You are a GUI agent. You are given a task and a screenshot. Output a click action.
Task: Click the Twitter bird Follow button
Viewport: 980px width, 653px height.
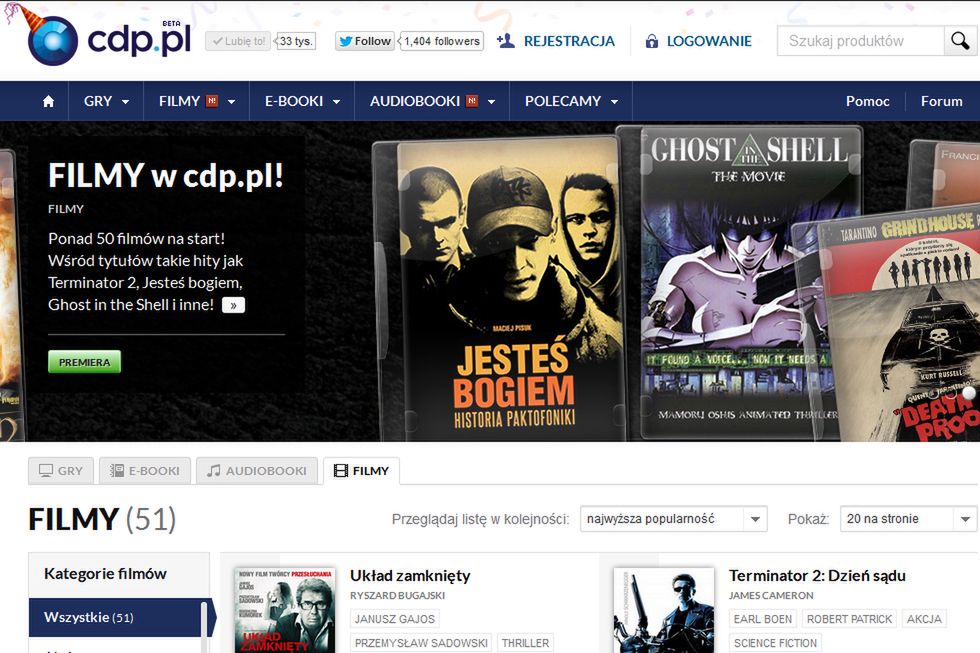tap(364, 41)
